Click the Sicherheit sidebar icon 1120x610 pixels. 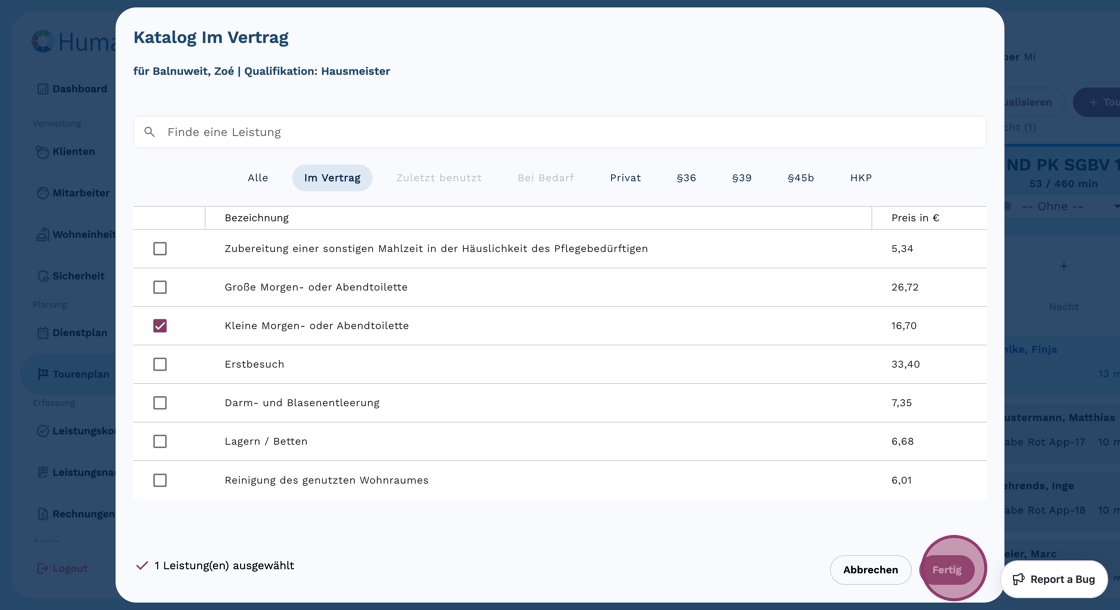tap(43, 276)
